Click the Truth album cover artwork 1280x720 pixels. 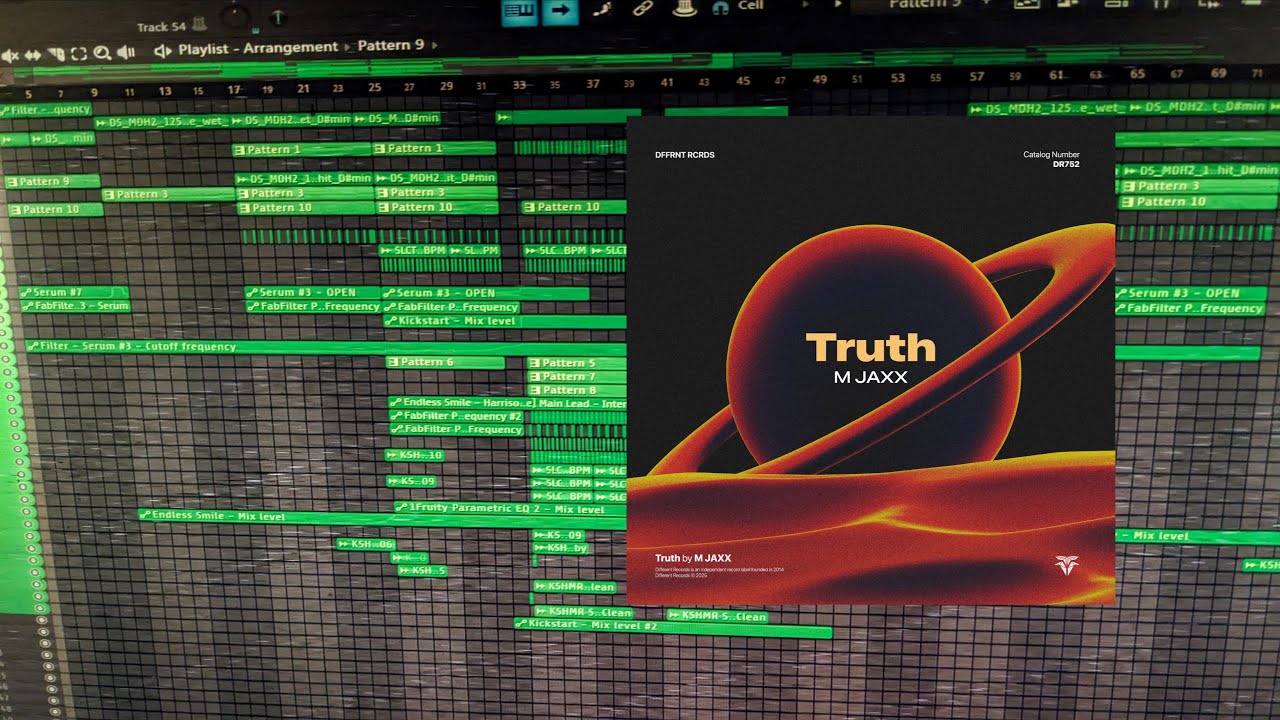click(870, 360)
